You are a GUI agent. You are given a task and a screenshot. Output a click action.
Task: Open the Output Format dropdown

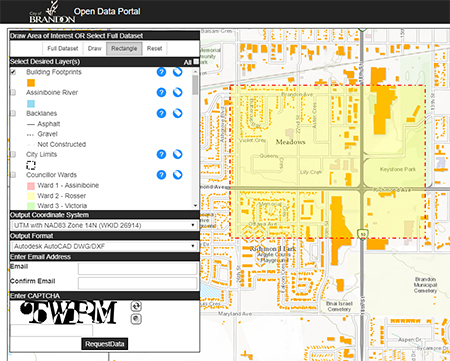pyautogui.click(x=104, y=246)
